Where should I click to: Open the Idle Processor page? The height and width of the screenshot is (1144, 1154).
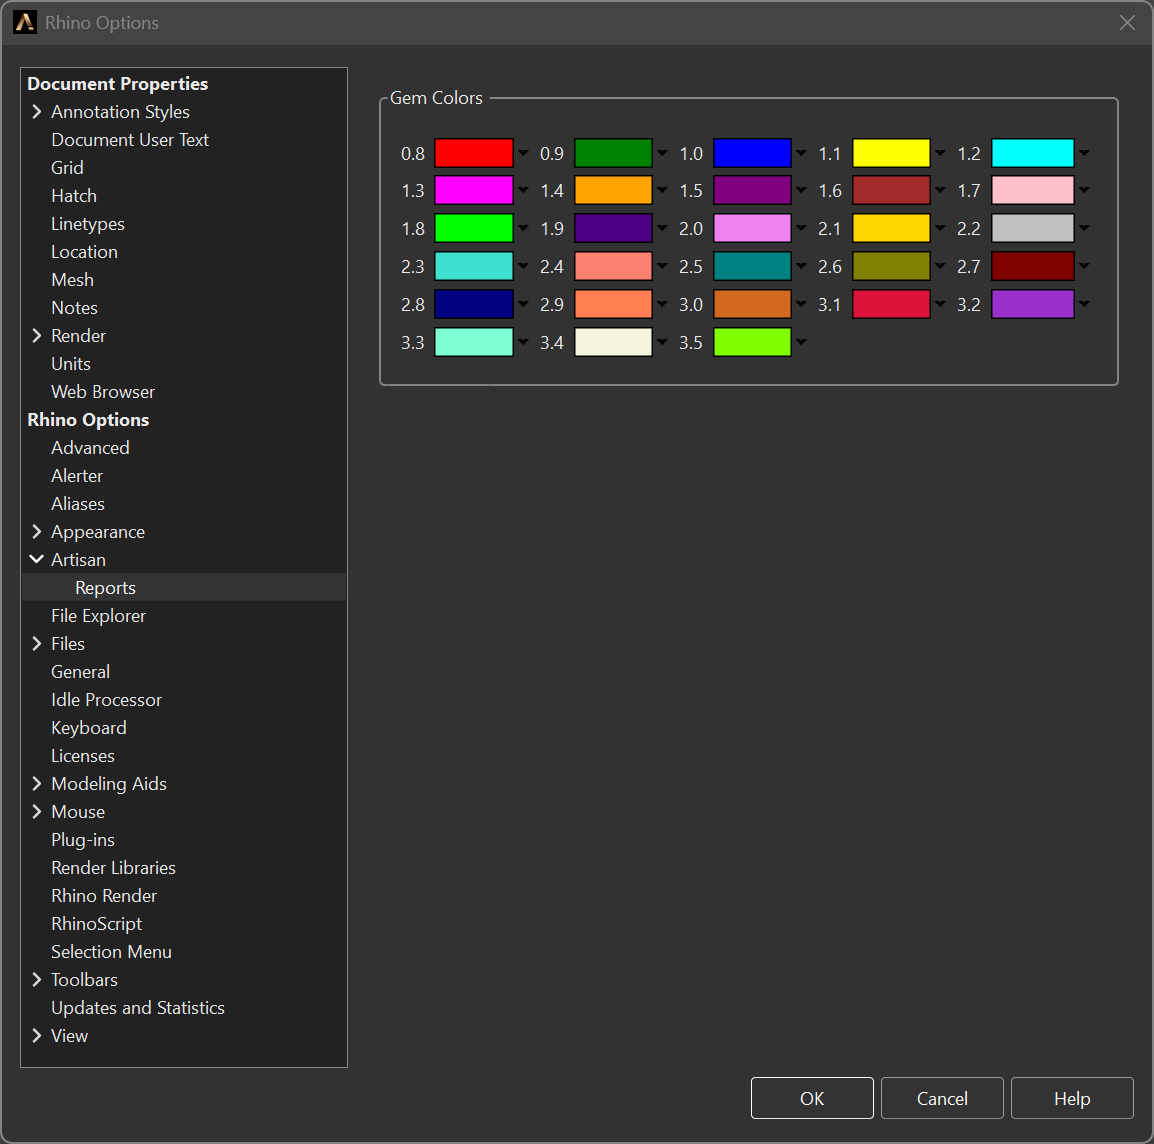[x=106, y=699]
